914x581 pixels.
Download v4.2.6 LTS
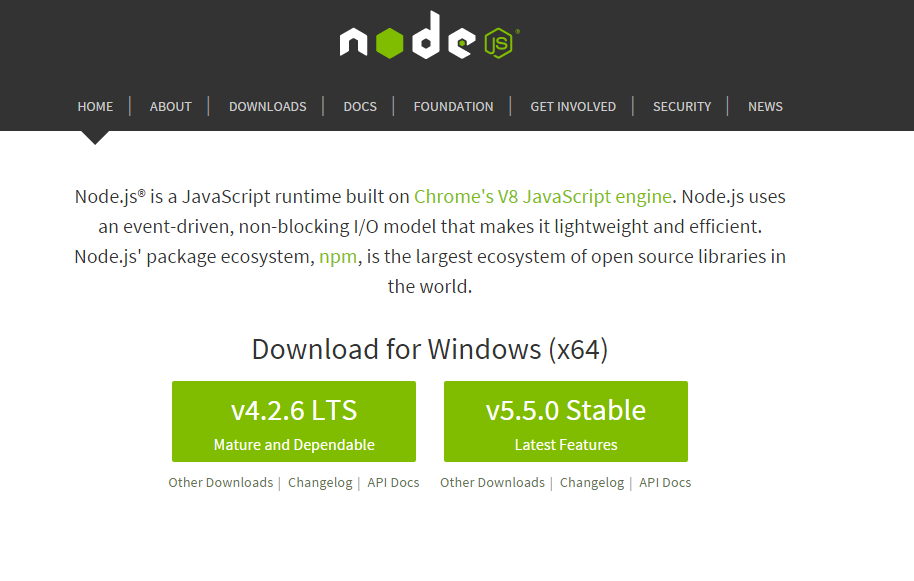(x=294, y=421)
